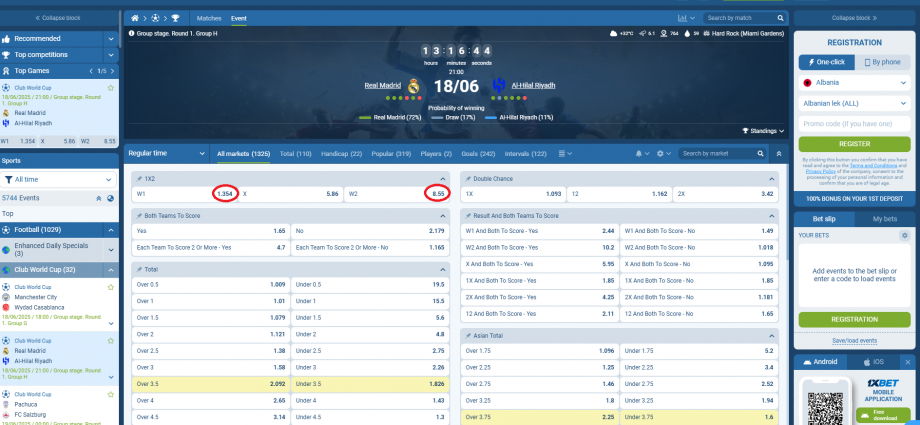The image size is (920, 425).
Task: Click the Albania flag icon
Action: tap(807, 83)
